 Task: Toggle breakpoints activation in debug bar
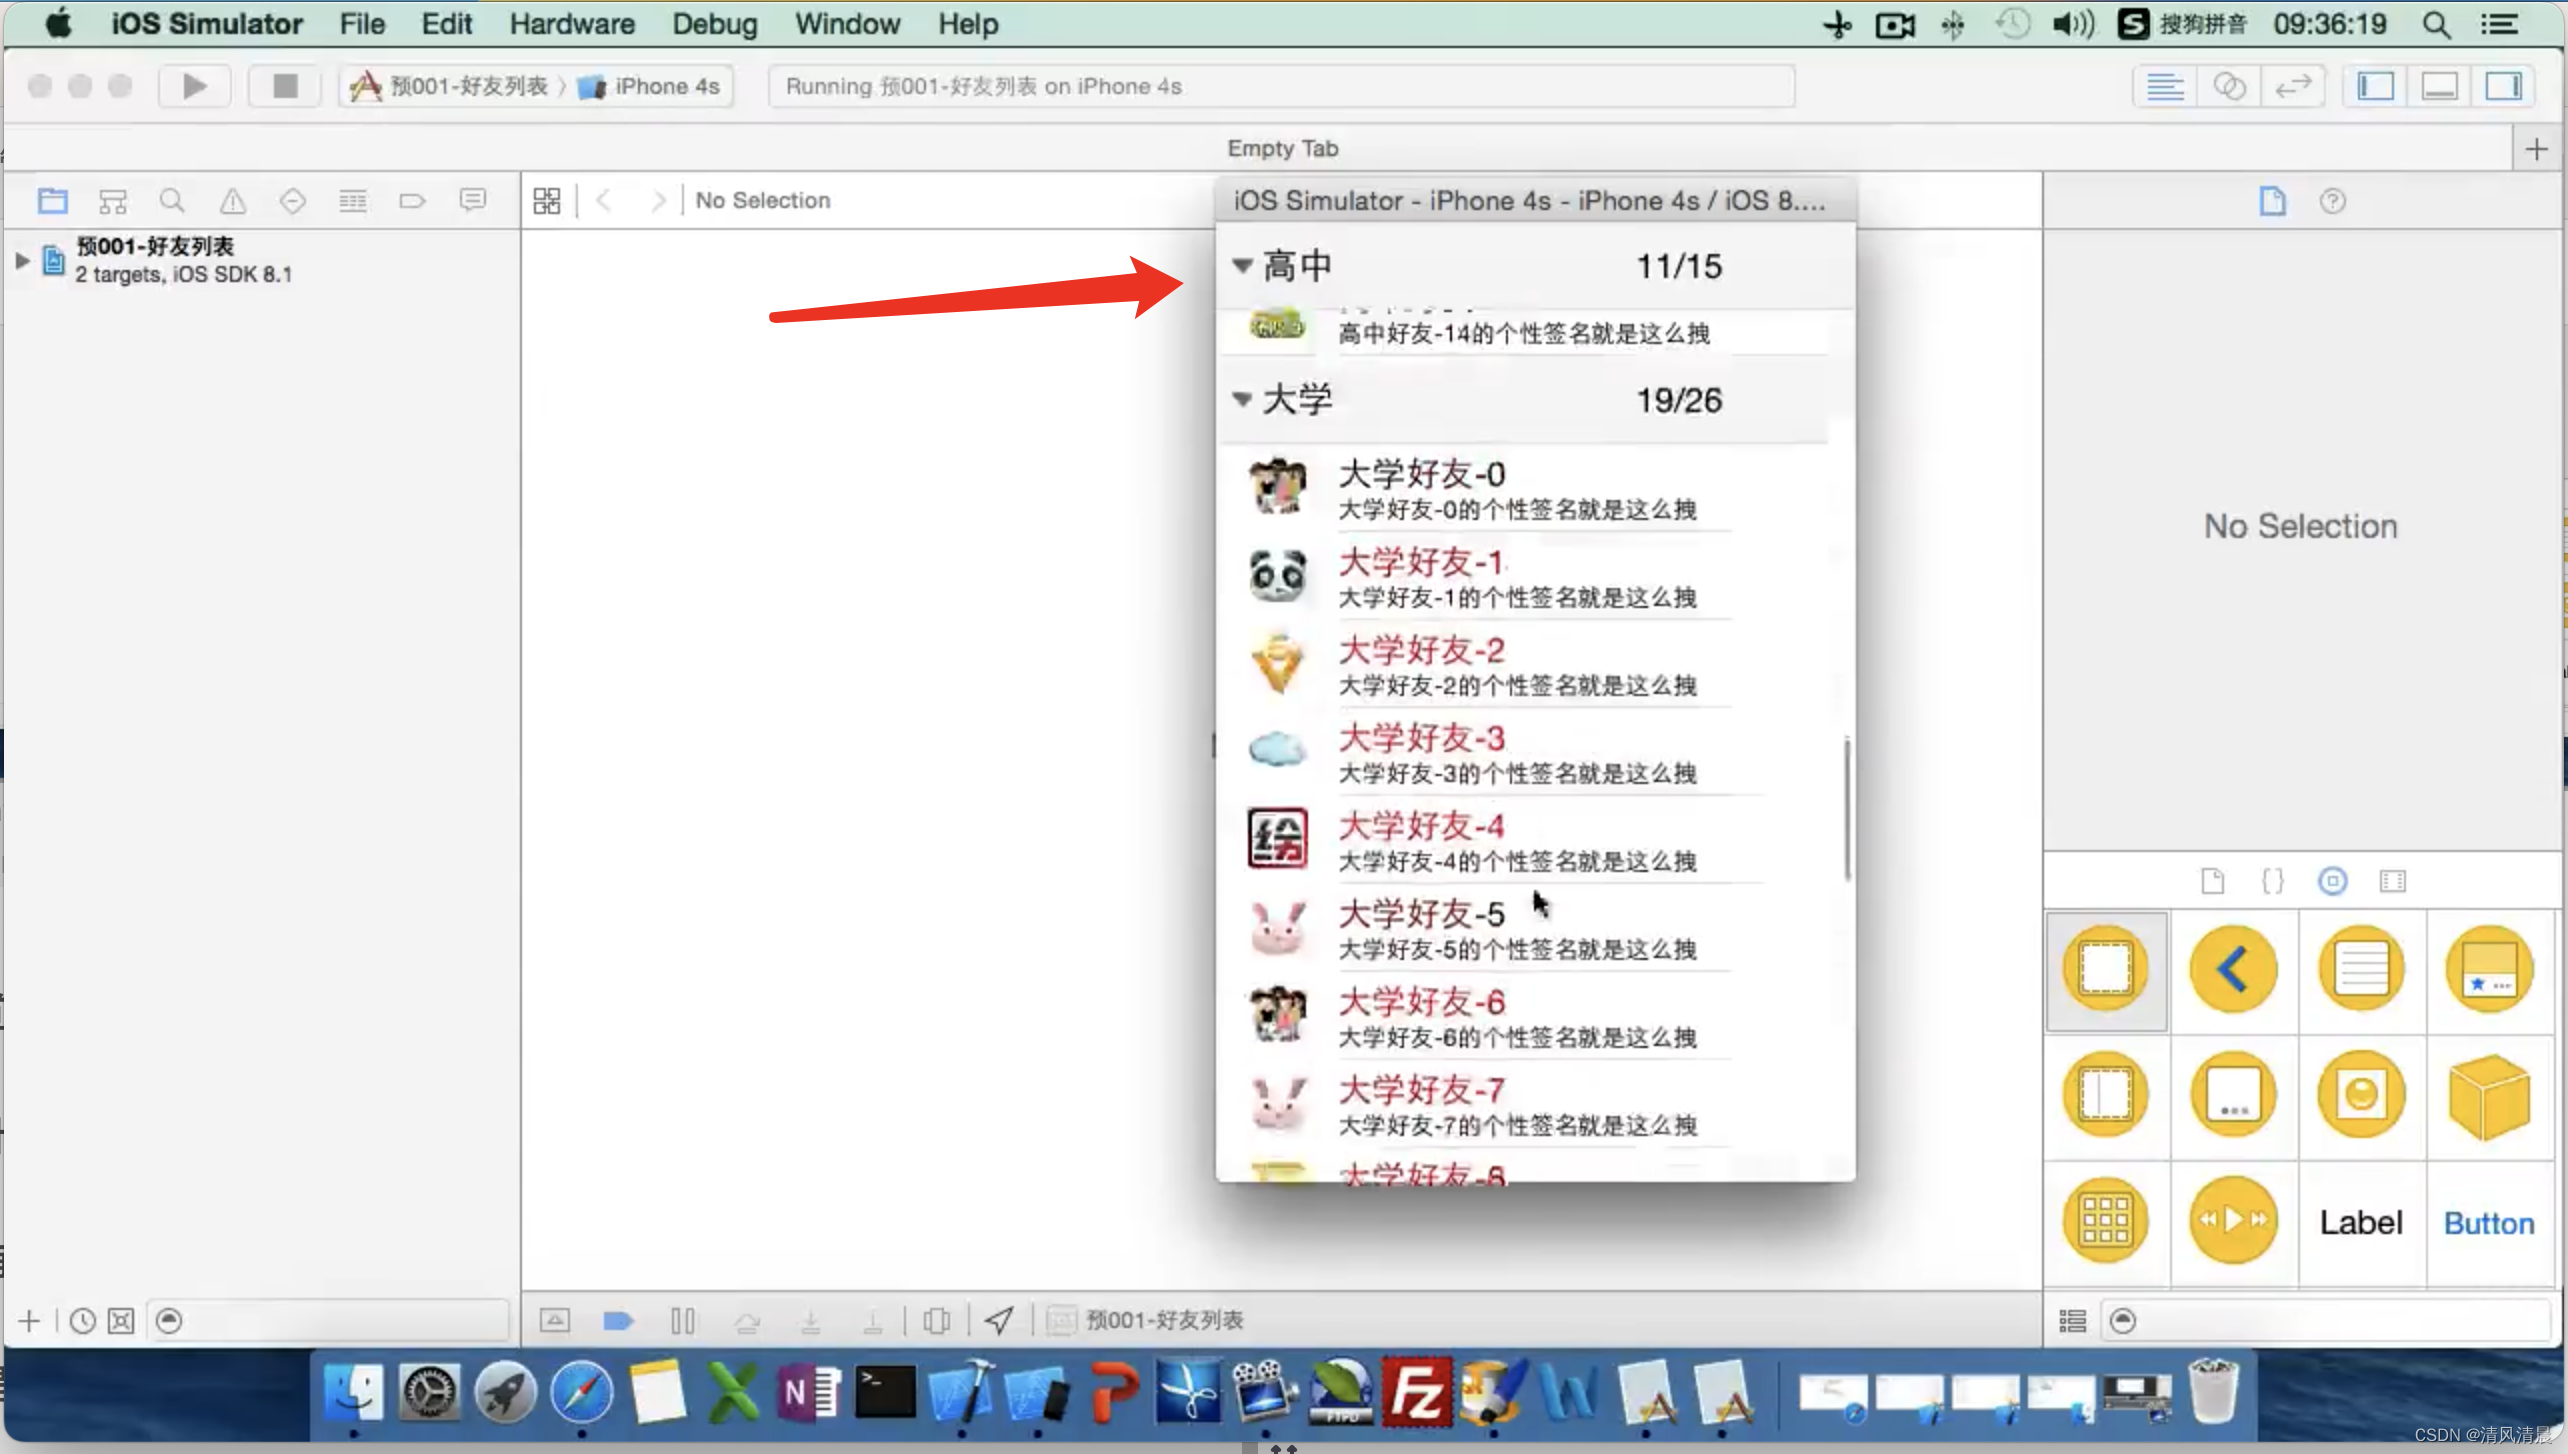point(619,1321)
